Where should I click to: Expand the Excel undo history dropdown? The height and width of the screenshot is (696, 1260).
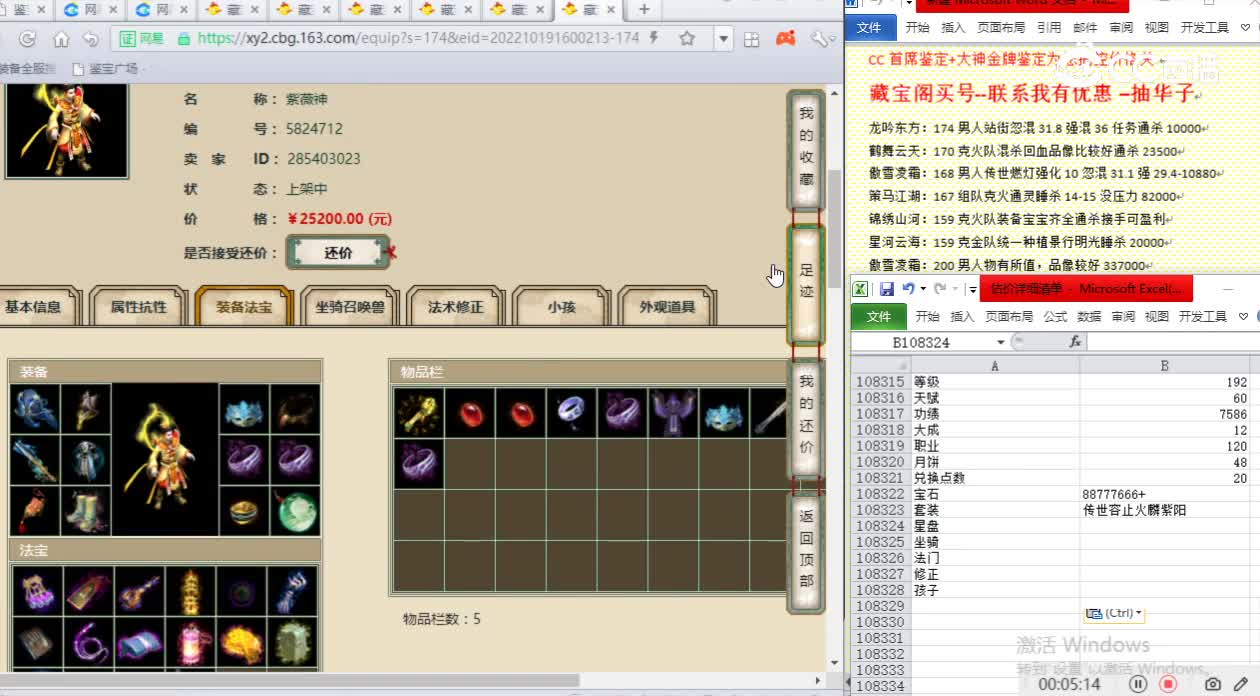click(x=923, y=289)
